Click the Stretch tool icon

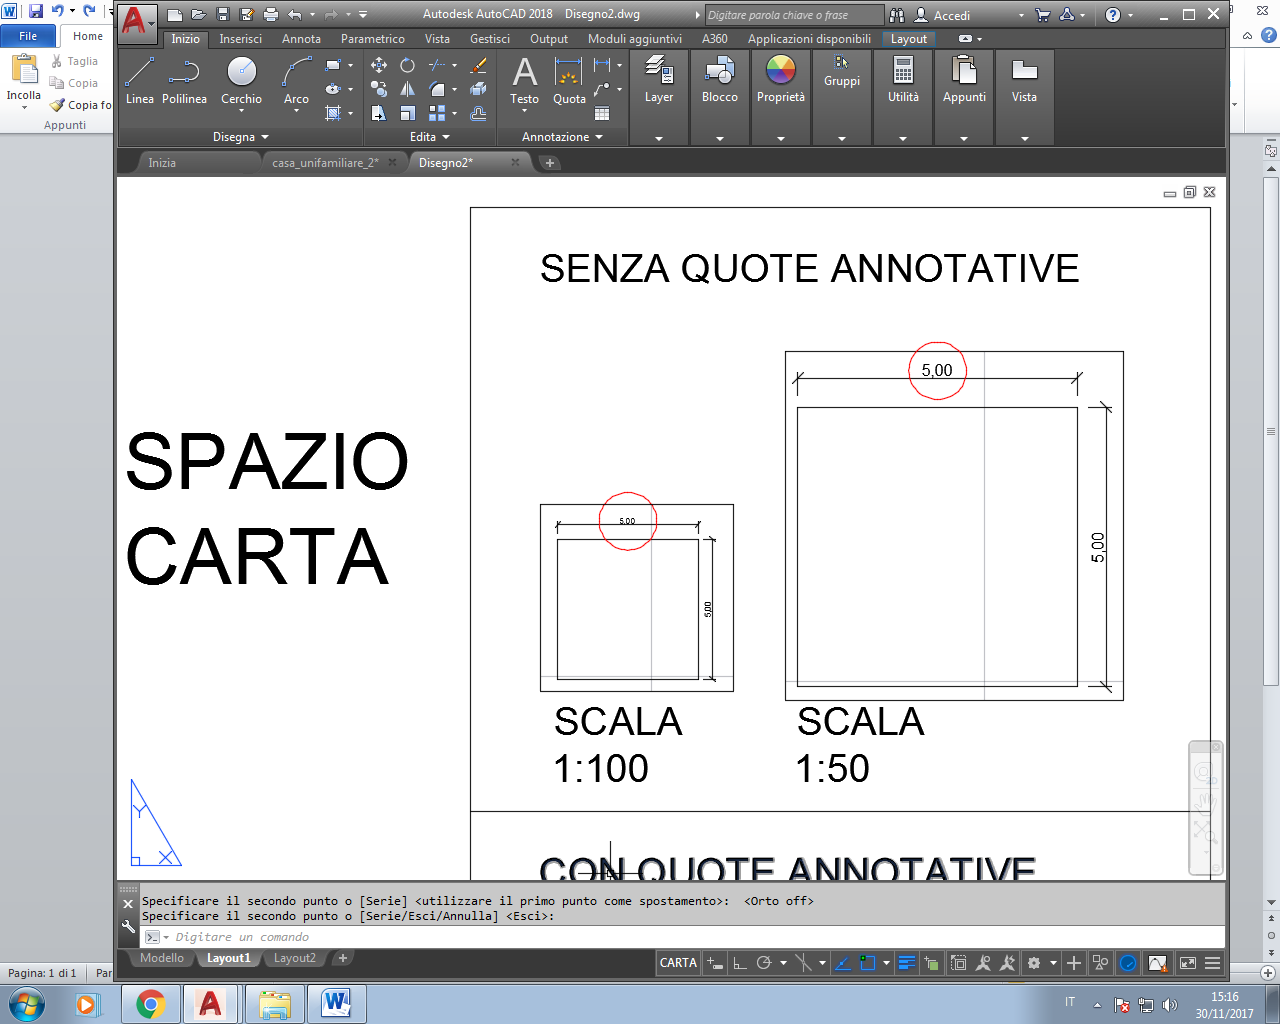(379, 113)
